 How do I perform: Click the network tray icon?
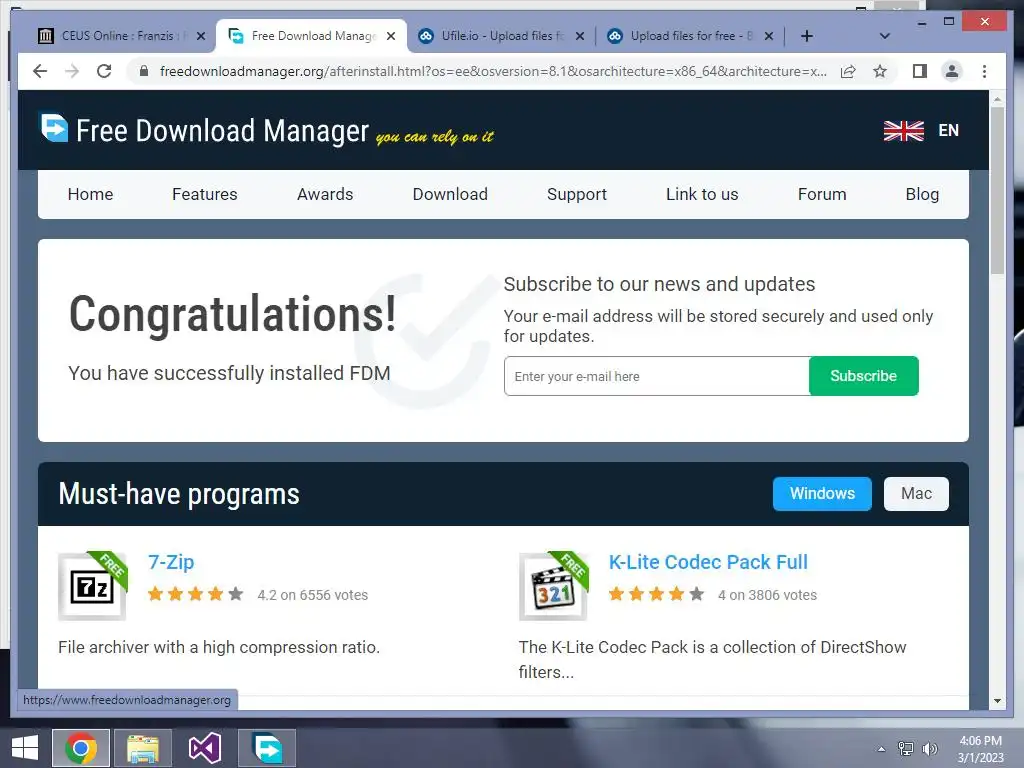[x=905, y=748]
